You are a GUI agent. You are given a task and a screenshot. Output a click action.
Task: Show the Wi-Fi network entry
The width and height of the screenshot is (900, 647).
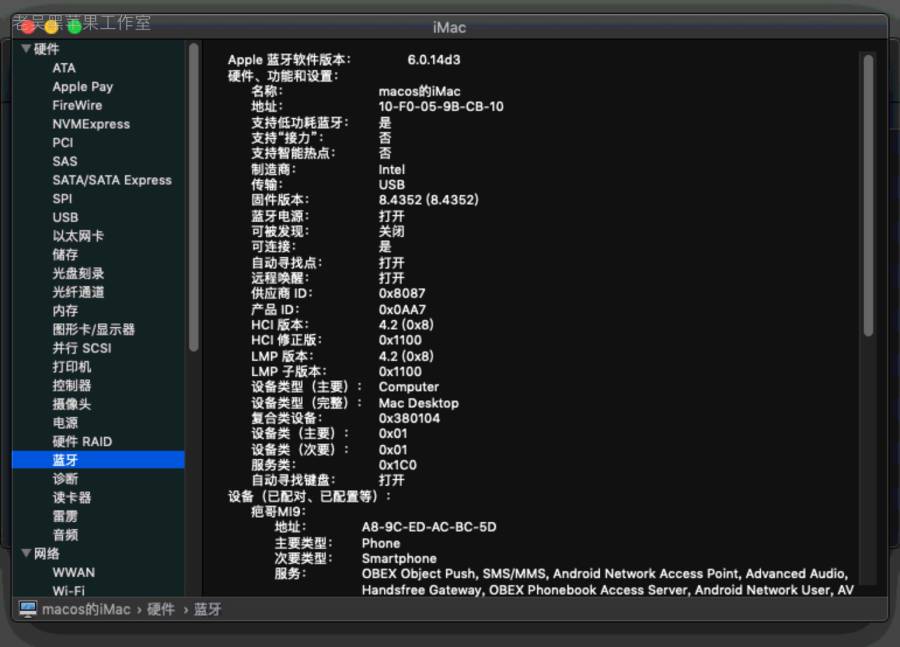click(x=68, y=591)
